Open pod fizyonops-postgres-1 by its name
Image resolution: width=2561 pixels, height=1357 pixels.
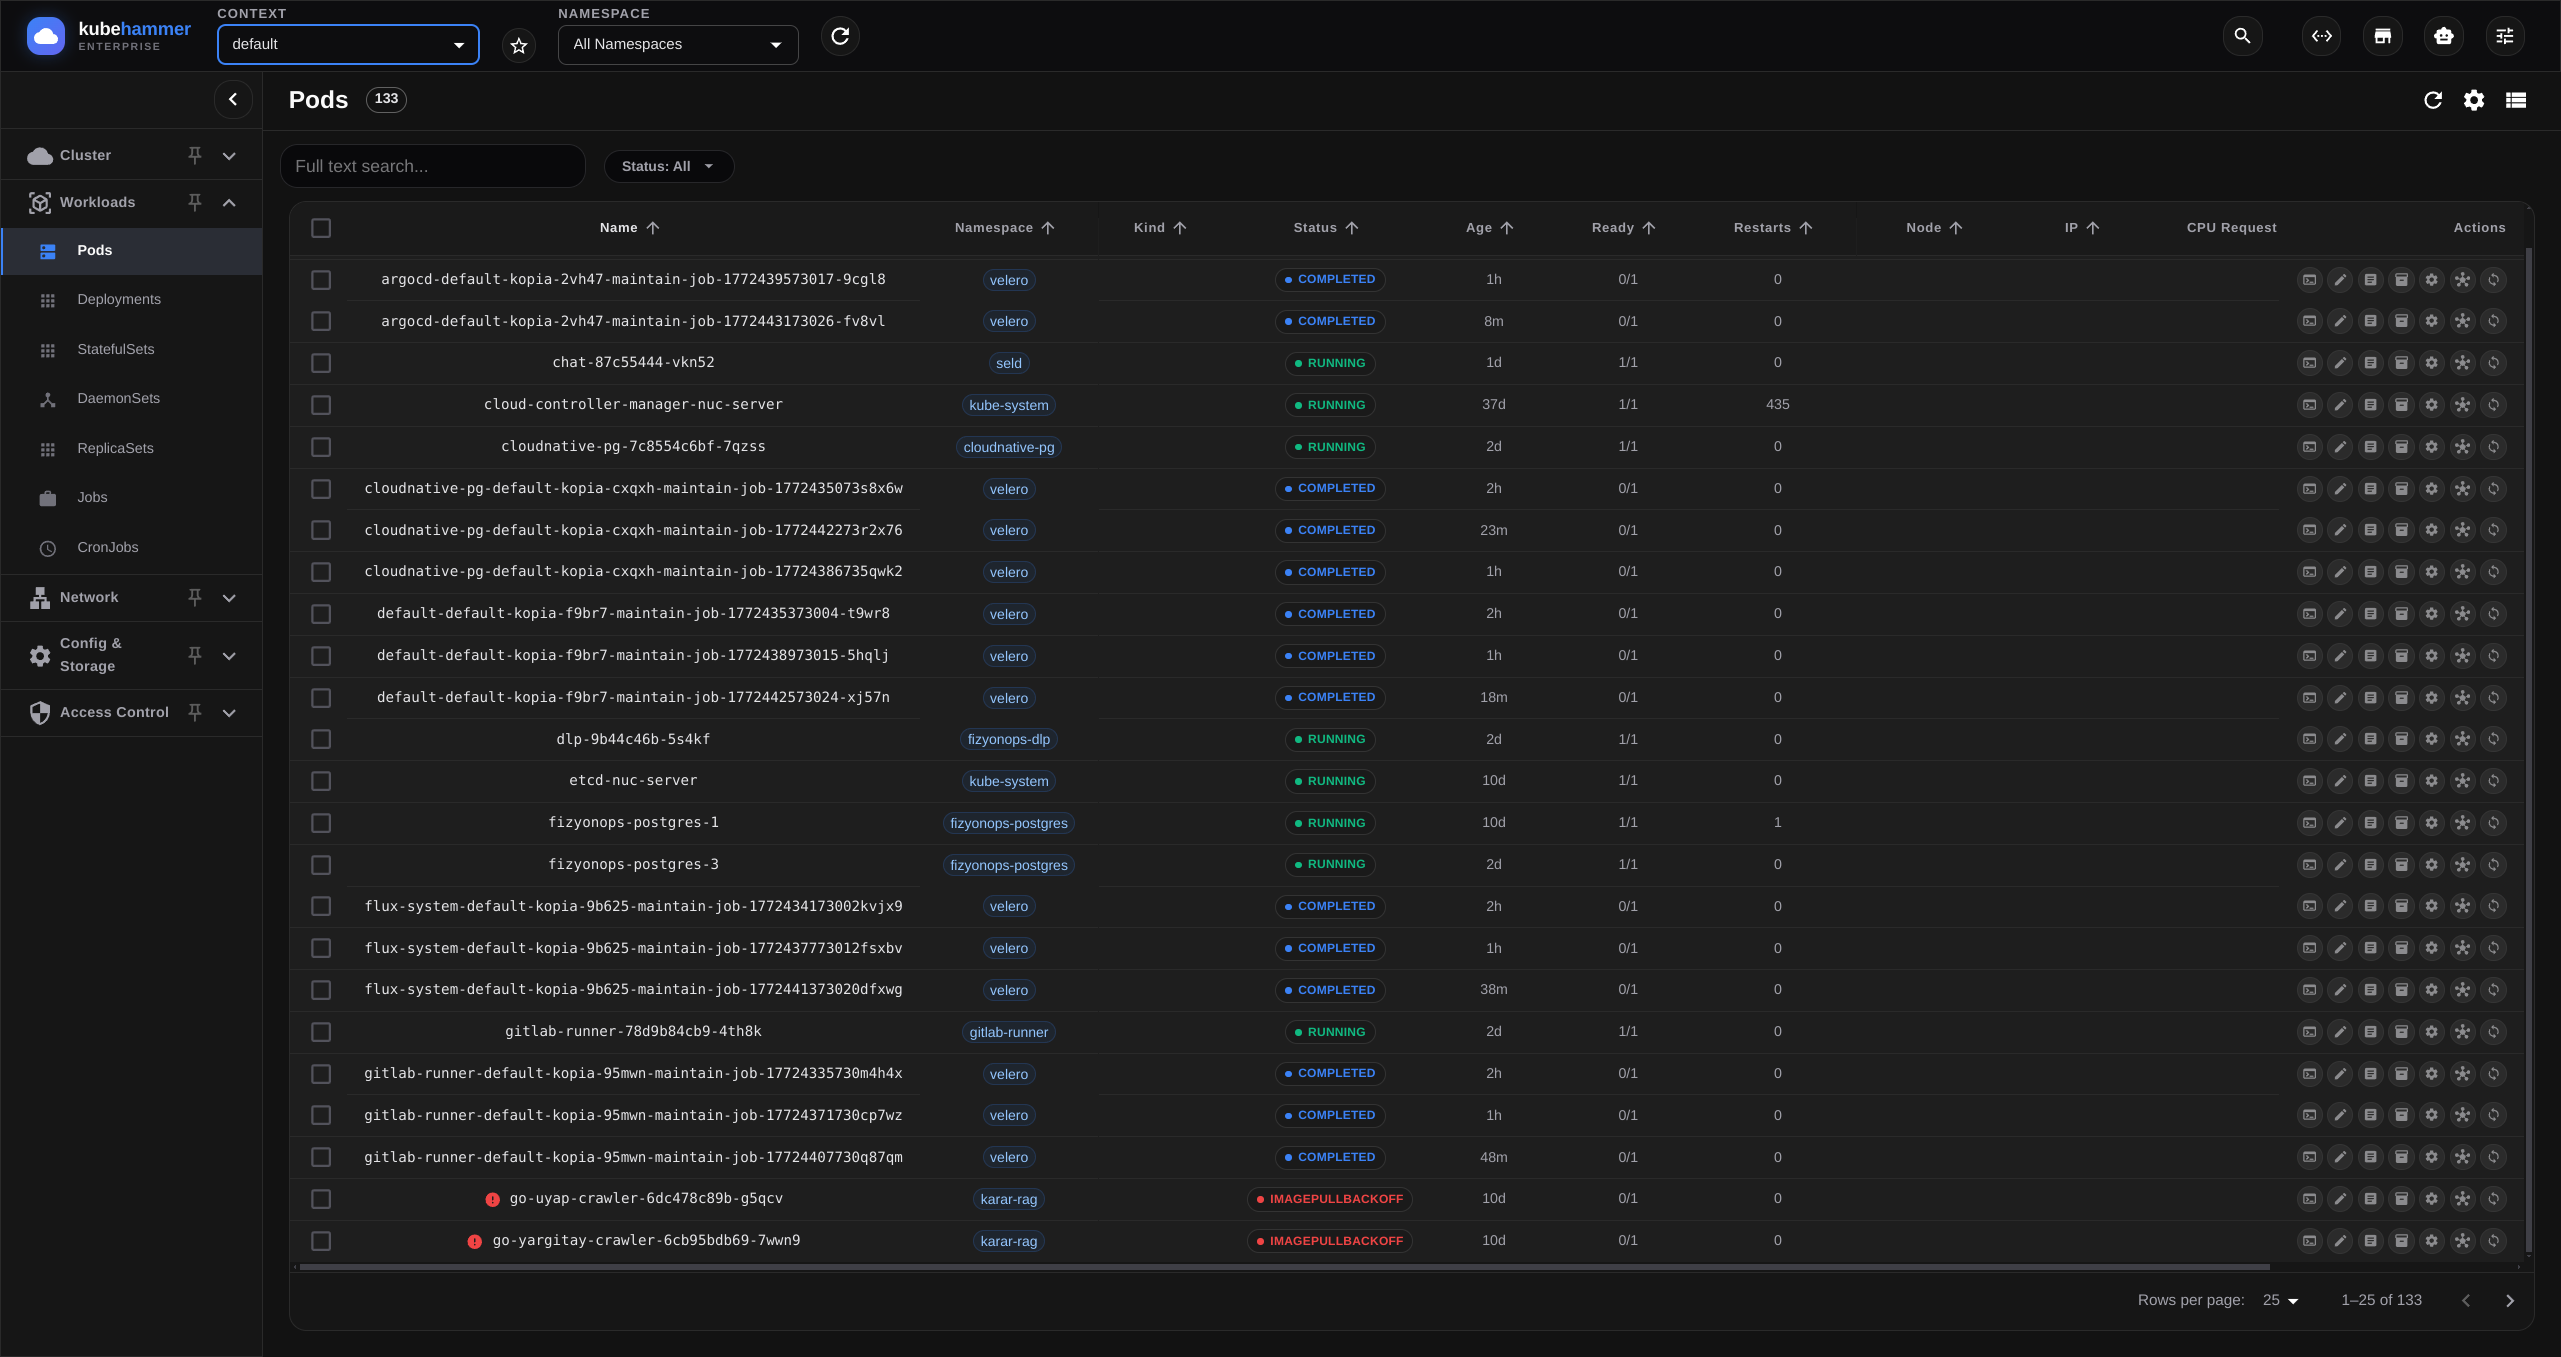(x=633, y=823)
